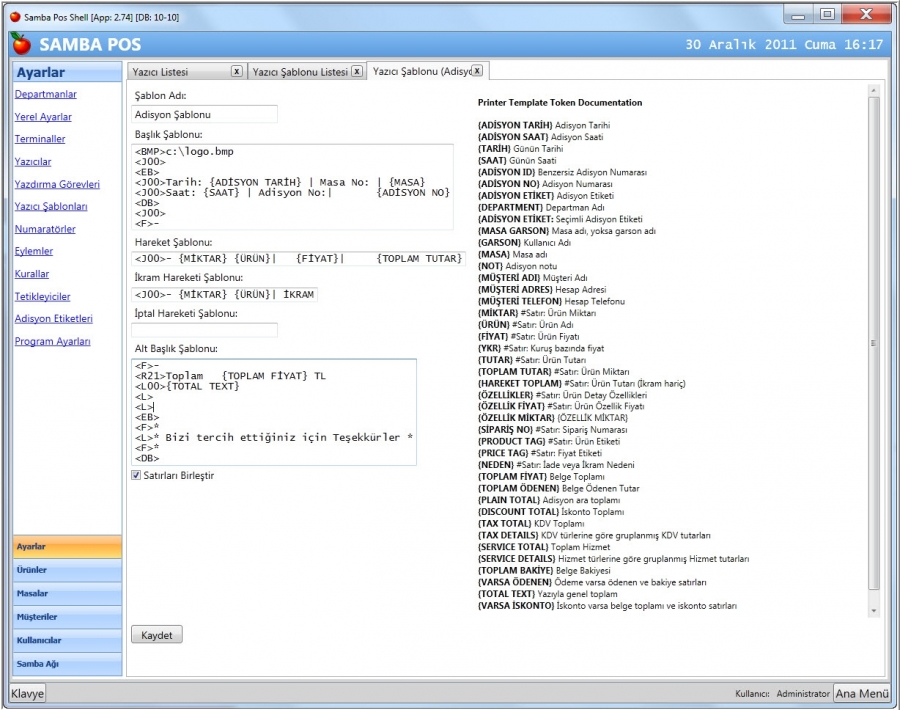Screen dimensions: 900x710
Task: Open the Departmanlar settings link
Action: tap(45, 94)
